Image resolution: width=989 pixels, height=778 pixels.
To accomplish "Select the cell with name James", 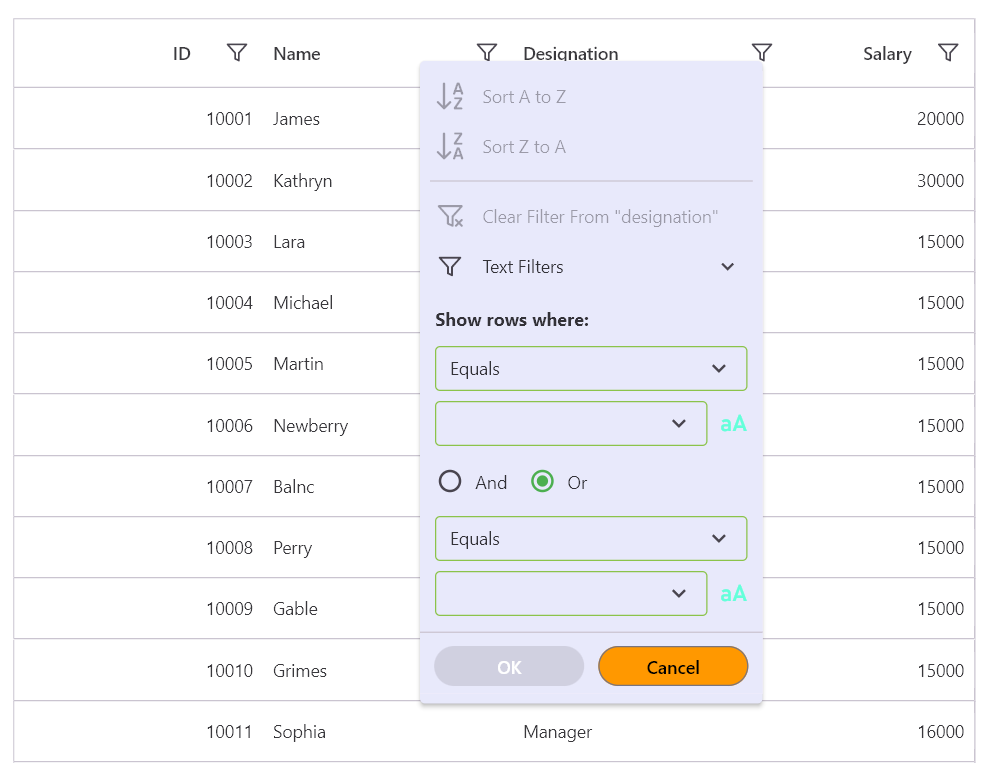I will pyautogui.click(x=296, y=119).
